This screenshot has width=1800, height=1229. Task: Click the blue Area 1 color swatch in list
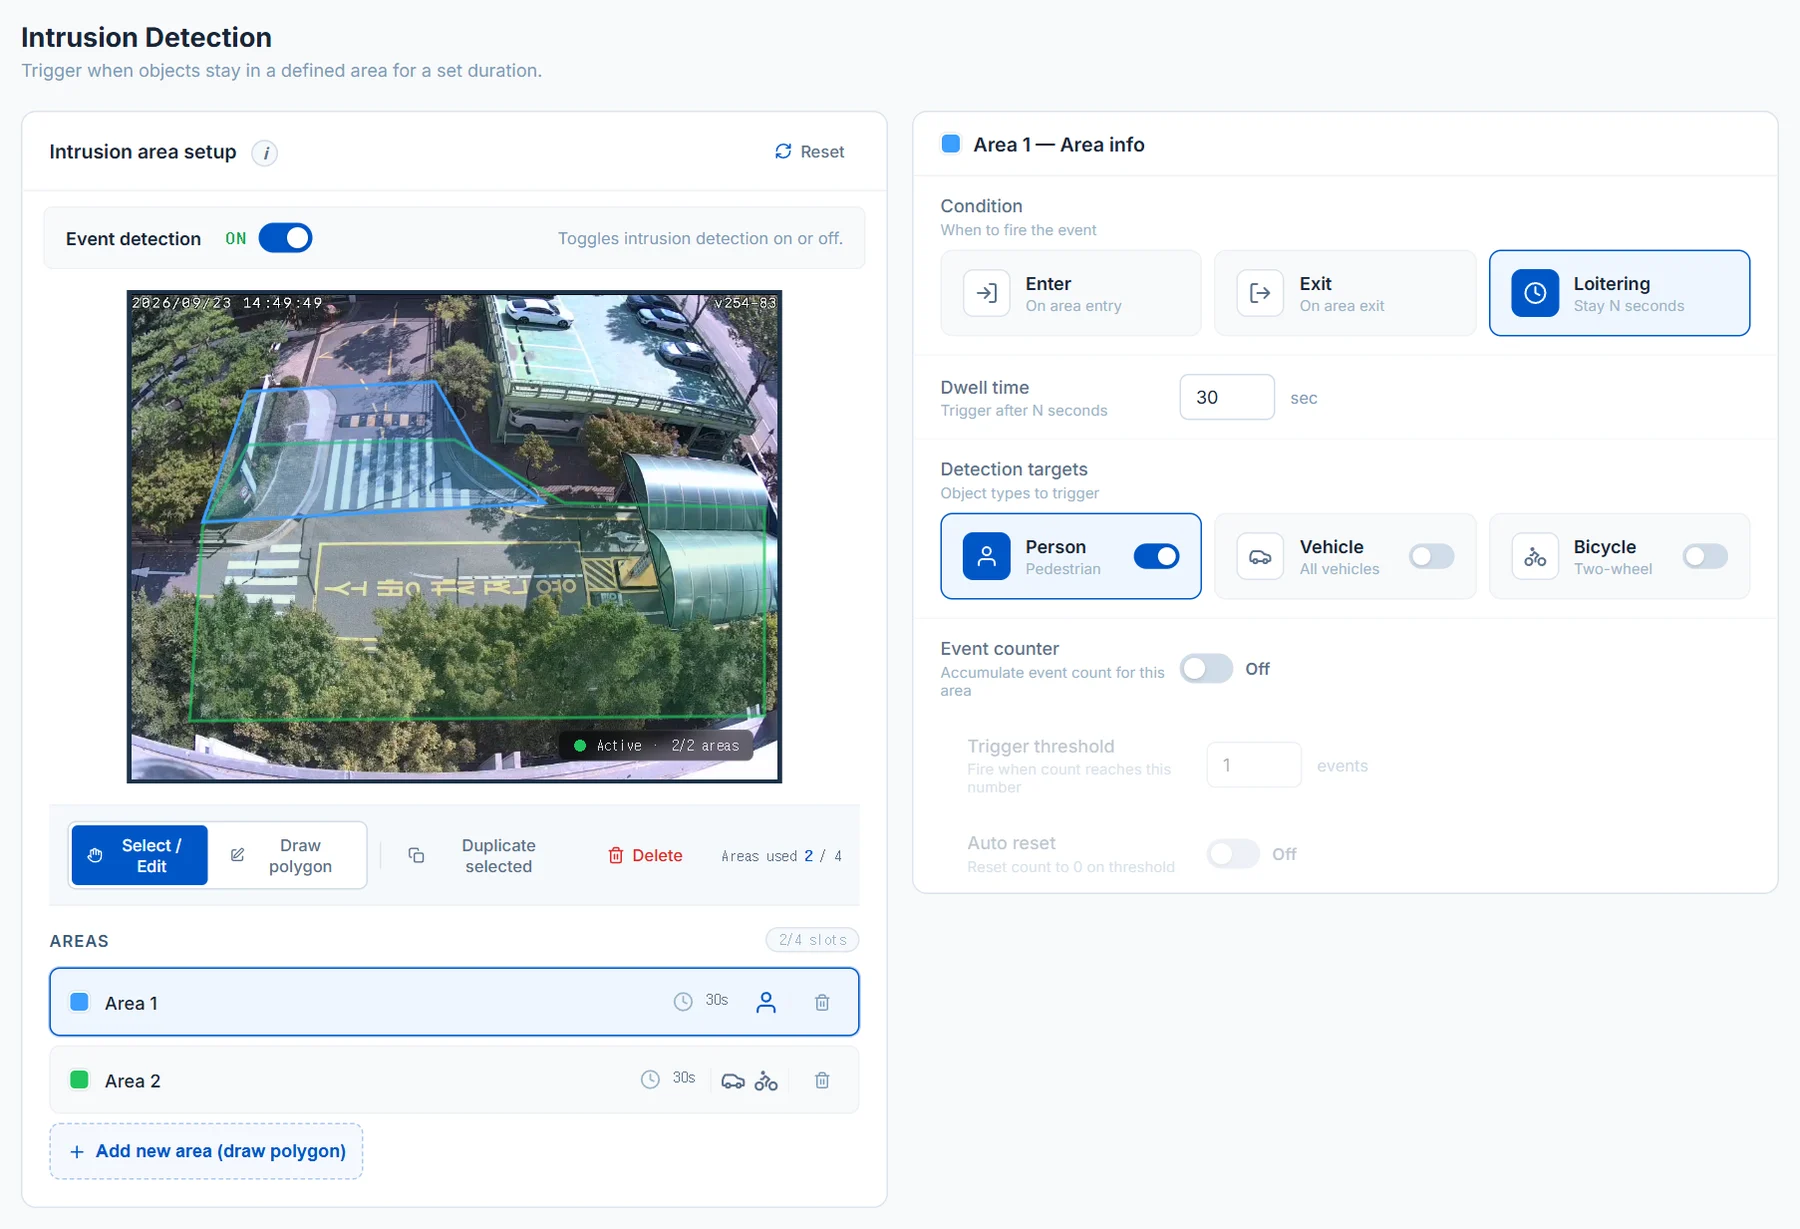(x=80, y=1002)
